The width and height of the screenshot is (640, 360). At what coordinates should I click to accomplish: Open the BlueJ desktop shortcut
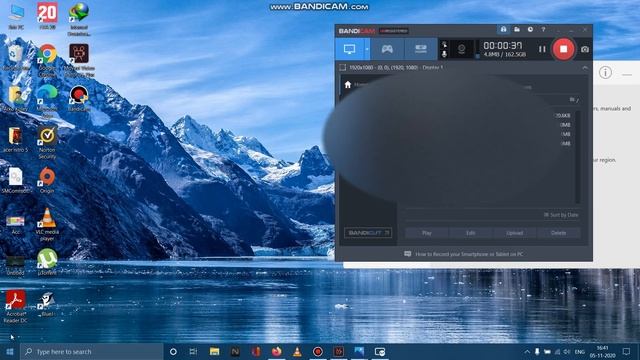[x=47, y=303]
